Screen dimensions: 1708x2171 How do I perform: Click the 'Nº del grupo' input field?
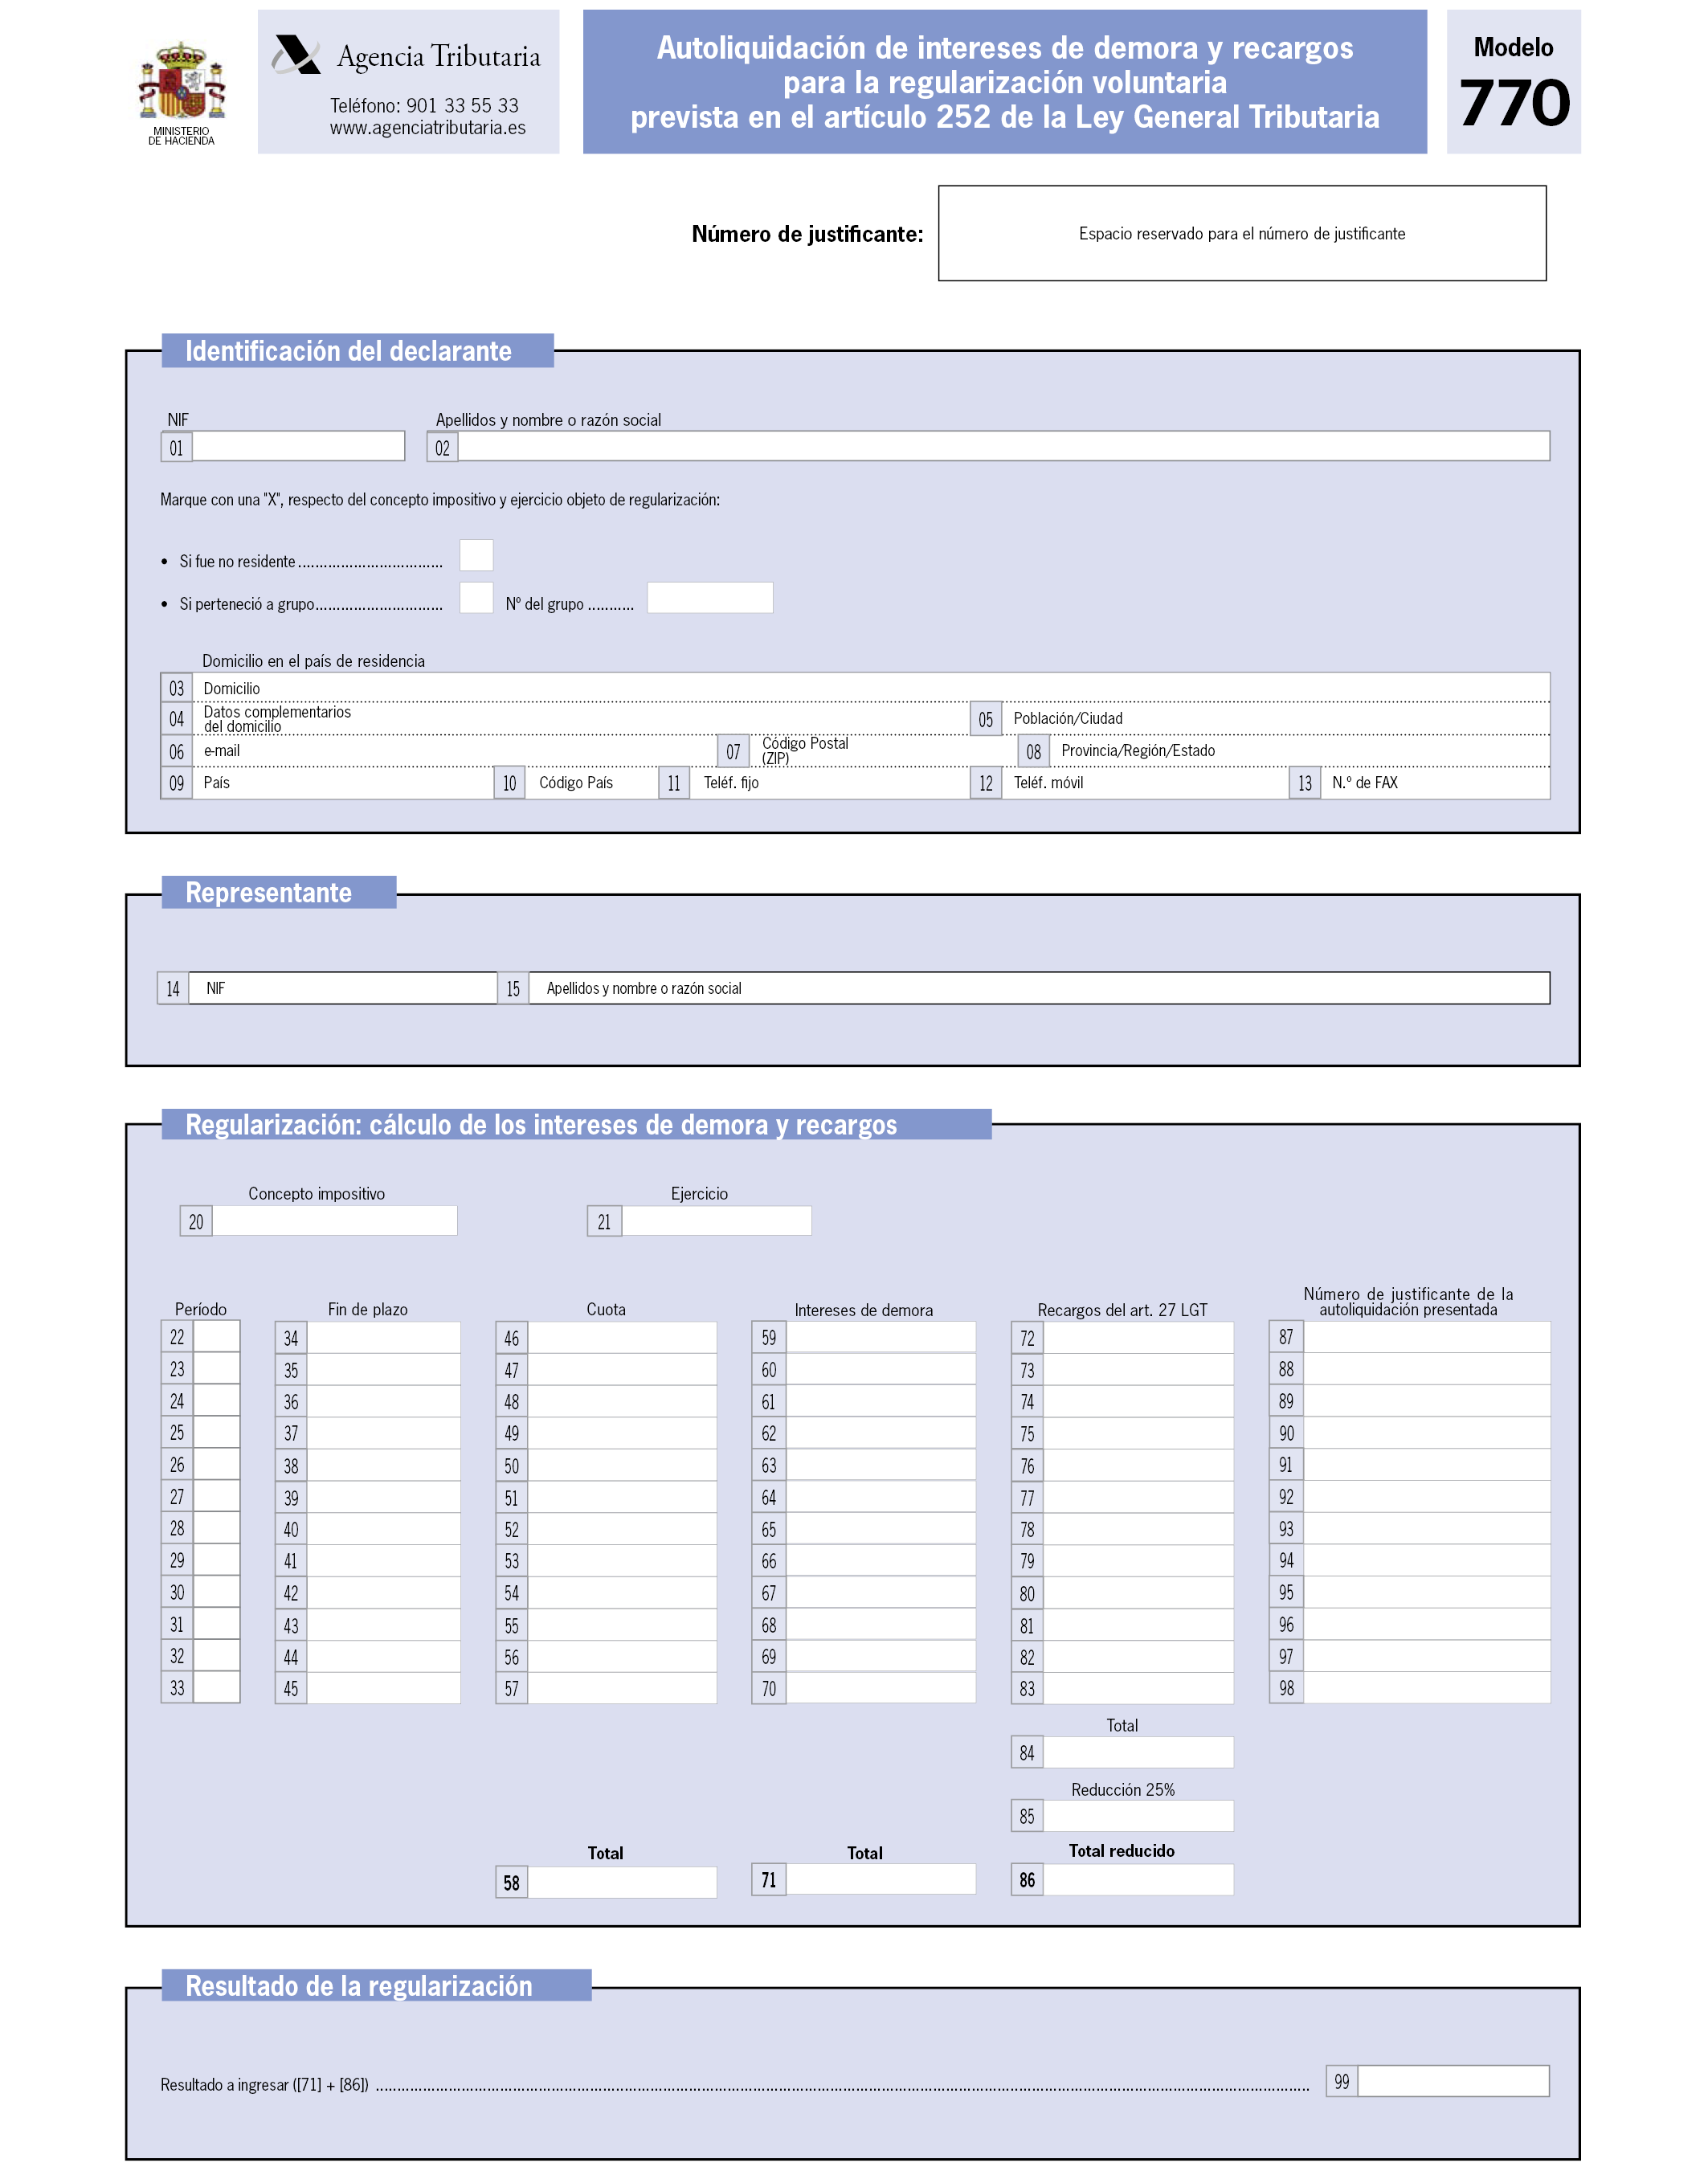(x=710, y=598)
